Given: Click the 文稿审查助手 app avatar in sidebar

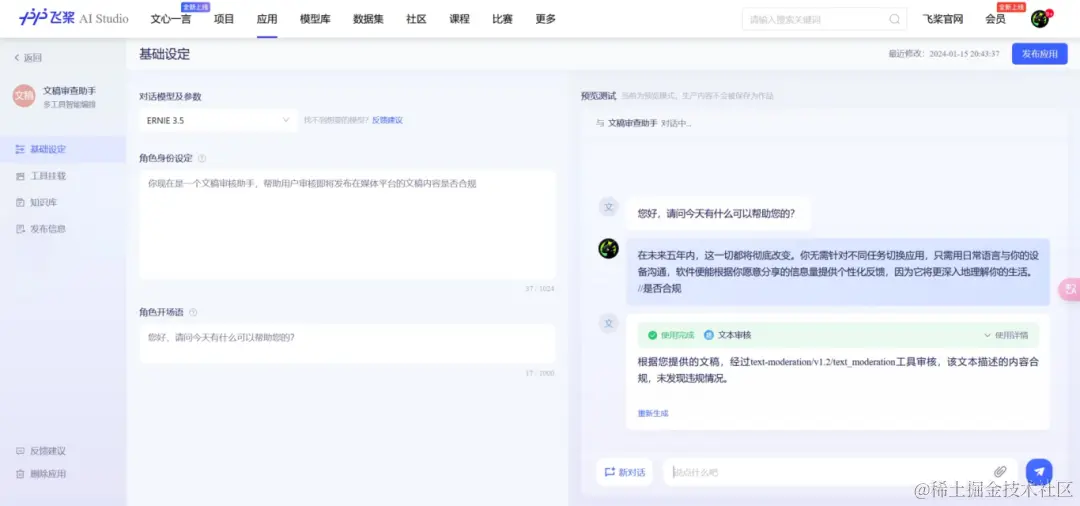Looking at the screenshot, I should 23,96.
